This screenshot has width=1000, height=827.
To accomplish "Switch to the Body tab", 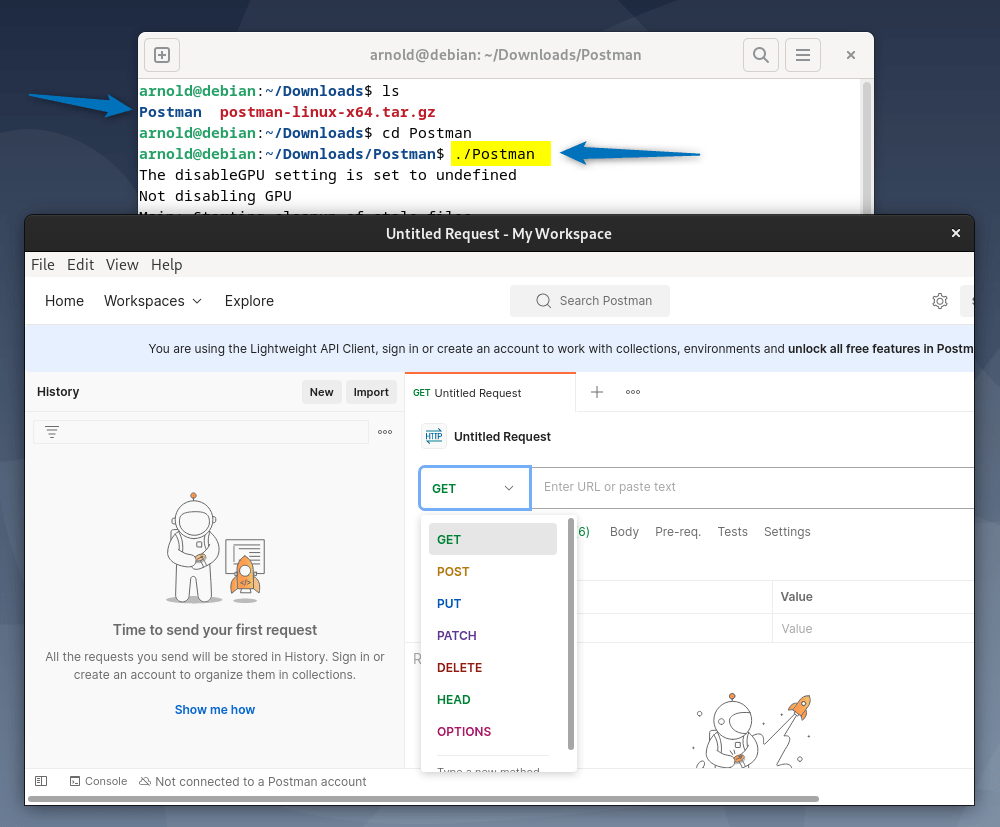I will [x=624, y=531].
